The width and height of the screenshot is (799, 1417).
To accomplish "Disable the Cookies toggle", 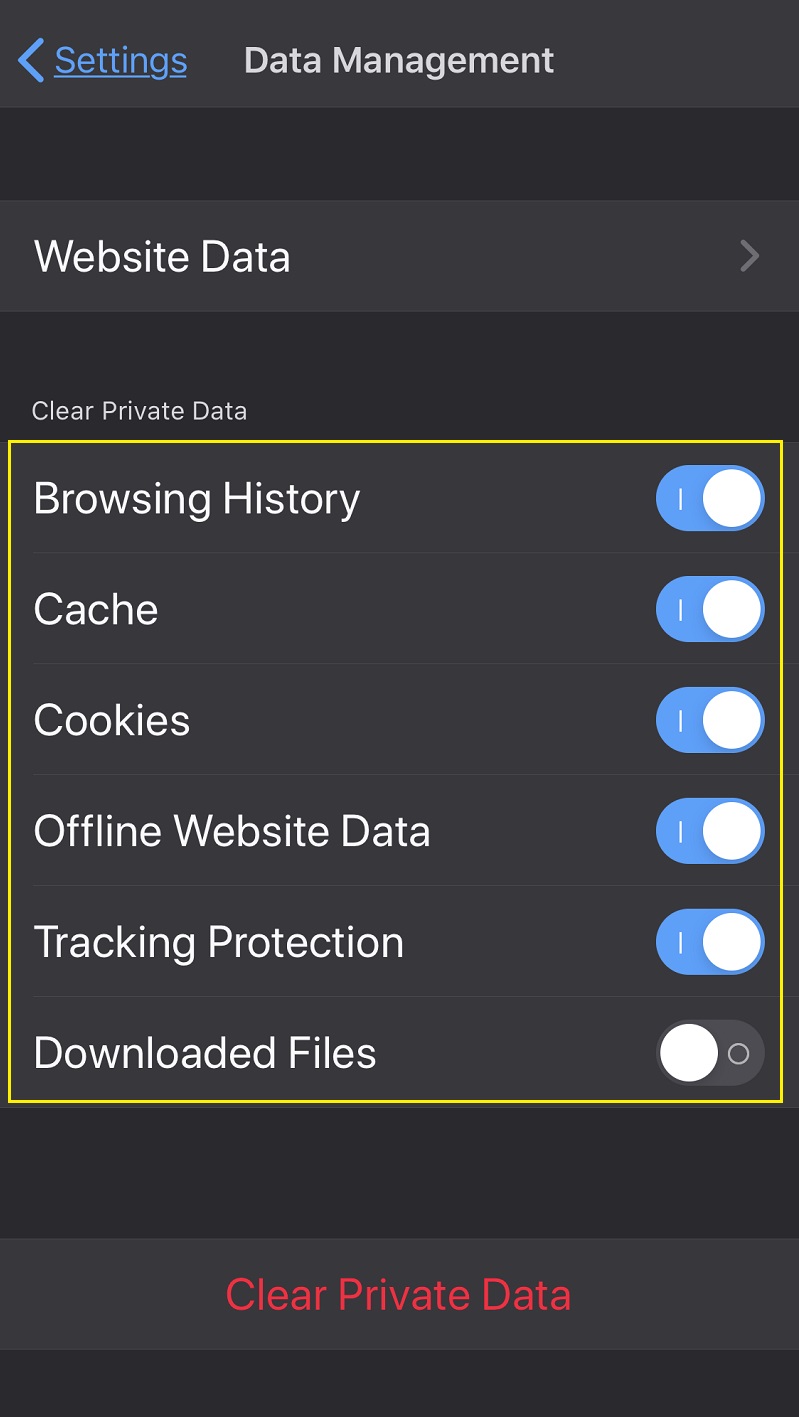I will pos(710,719).
